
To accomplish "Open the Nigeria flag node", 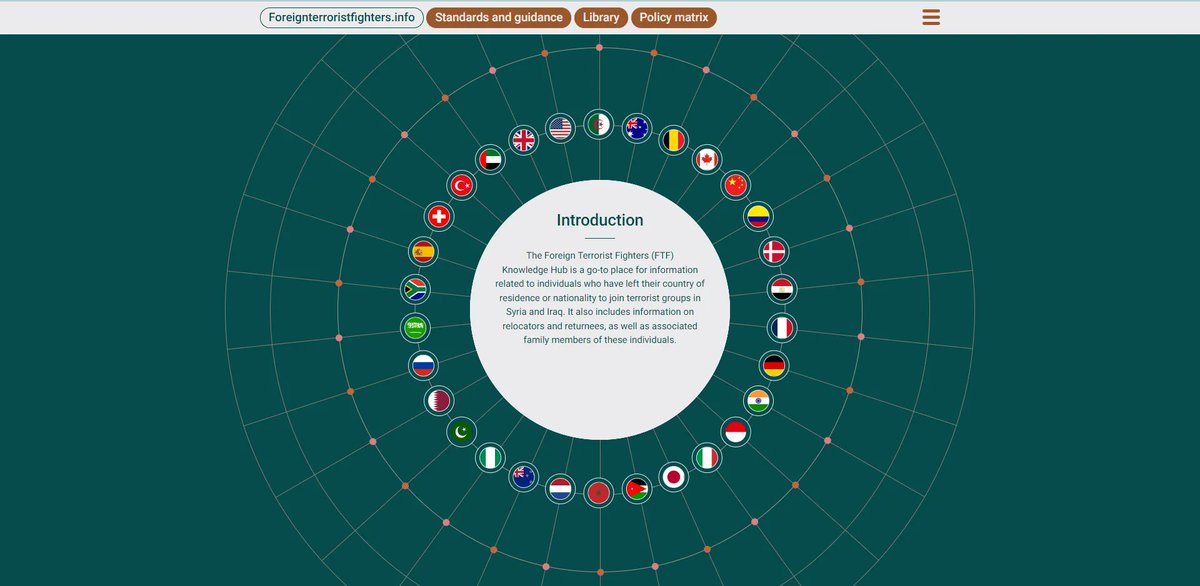I will 490,458.
